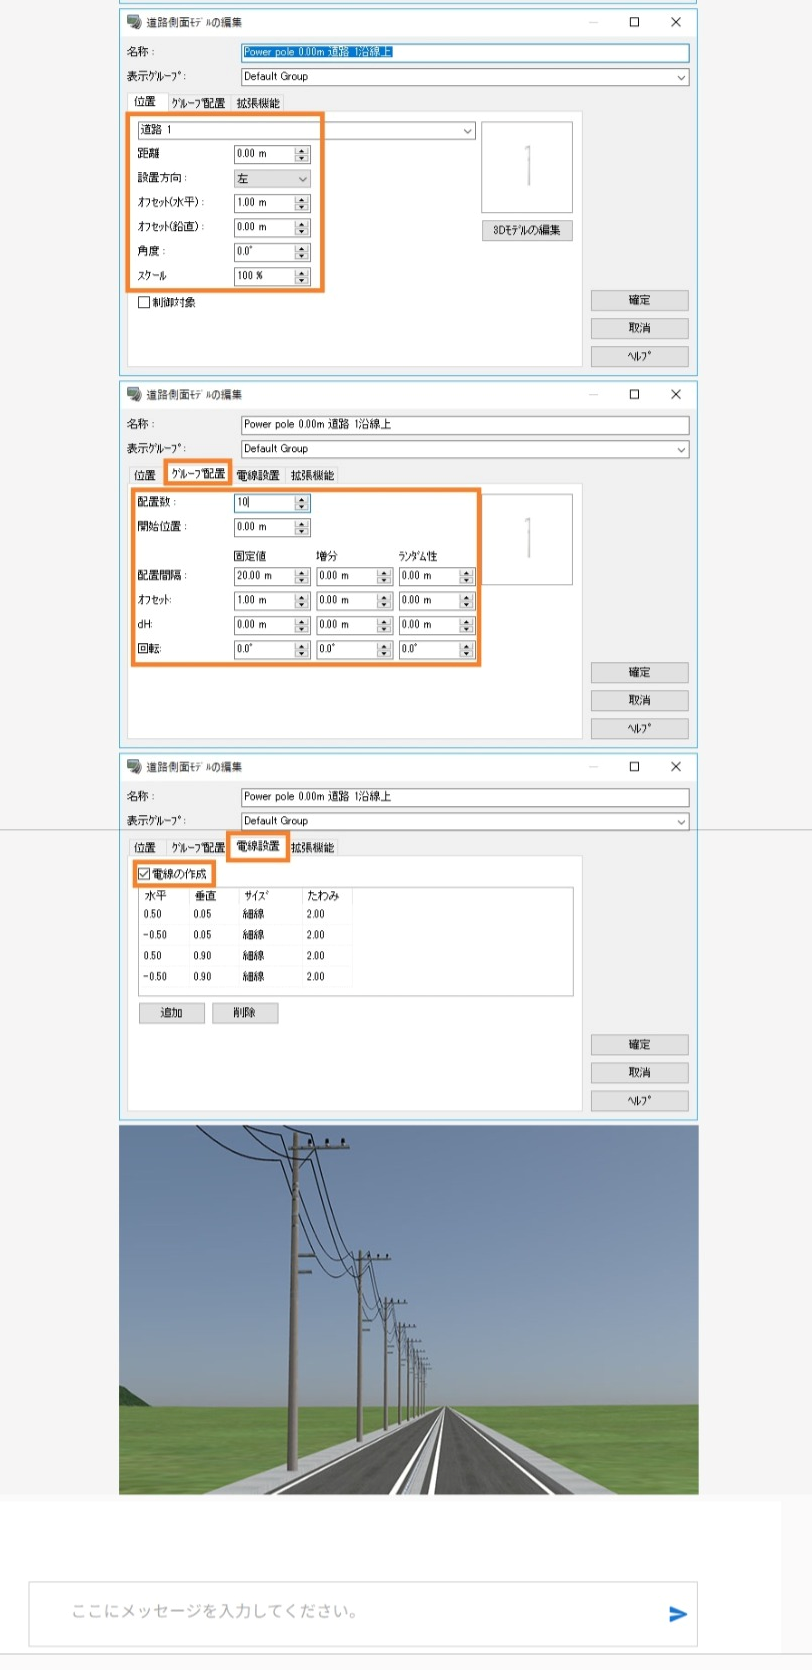Open ヘルプ in the グループ配置 dialog
This screenshot has height=1670, width=812.
coord(639,728)
